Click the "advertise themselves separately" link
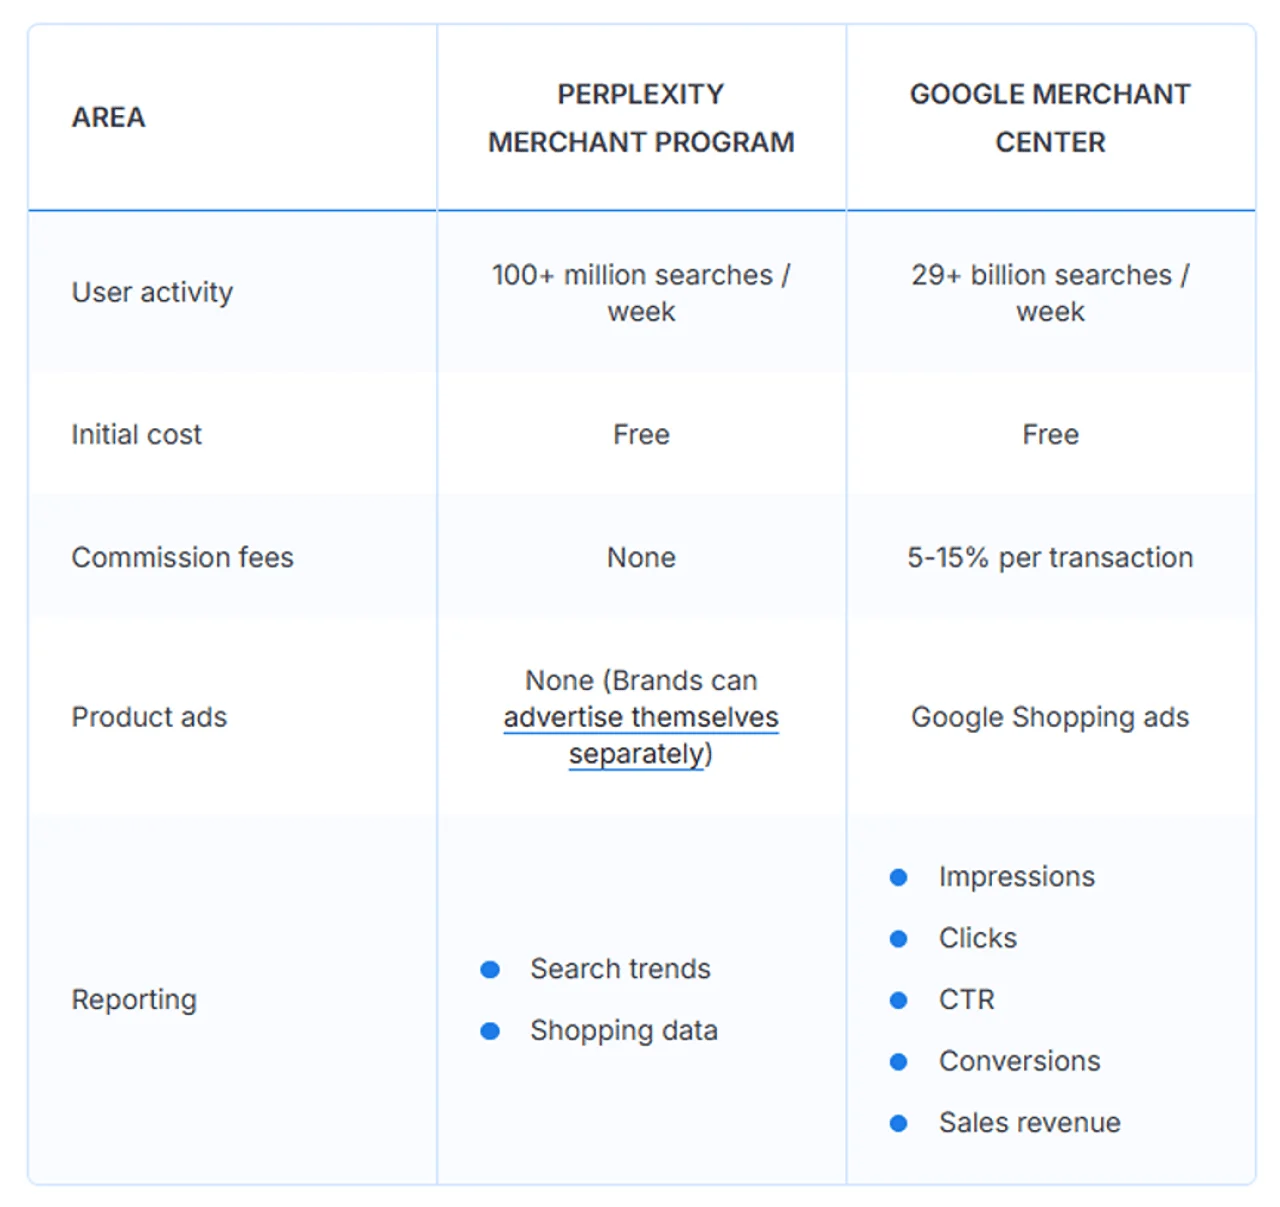 click(641, 718)
